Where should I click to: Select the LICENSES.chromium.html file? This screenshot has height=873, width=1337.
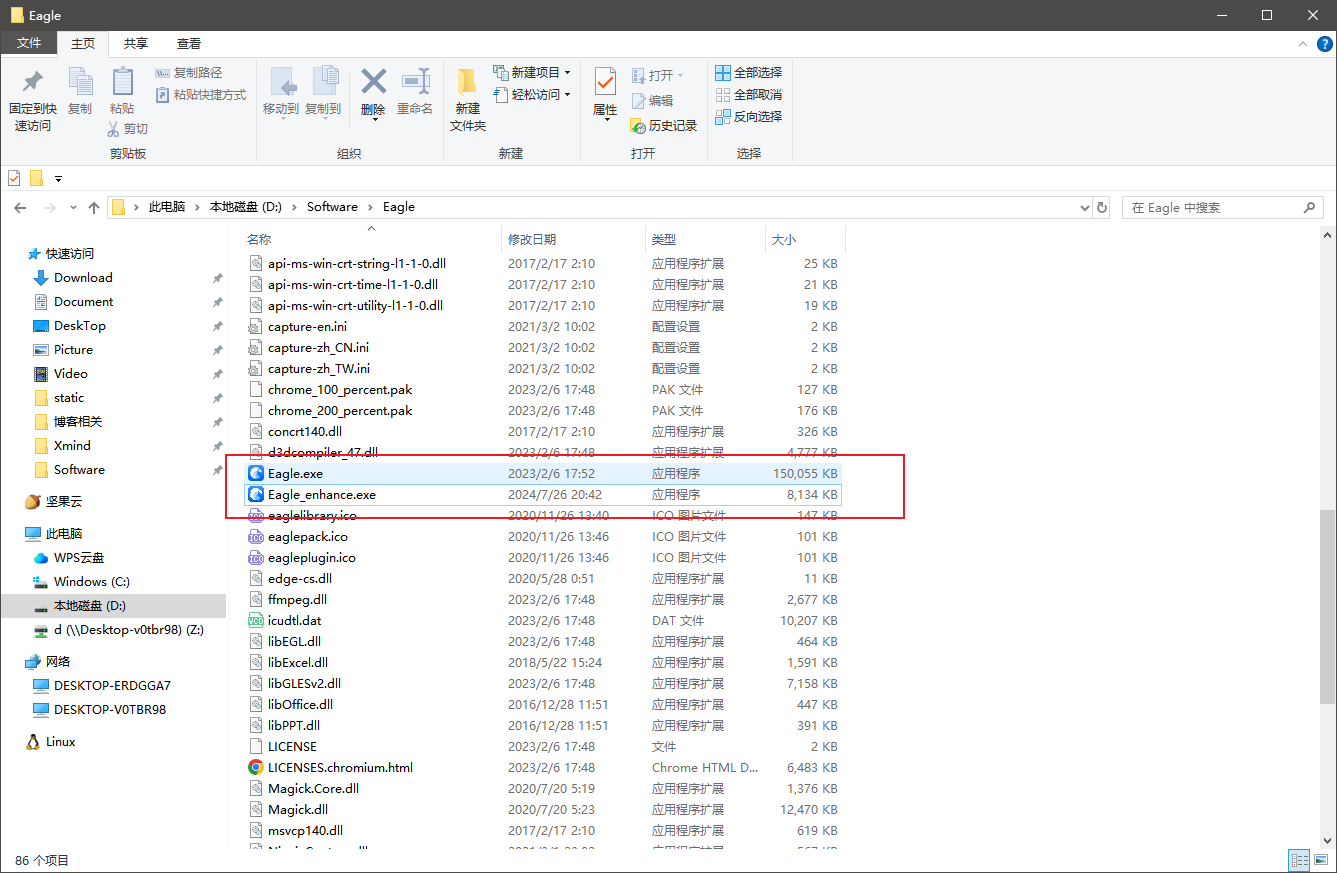pyautogui.click(x=542, y=767)
